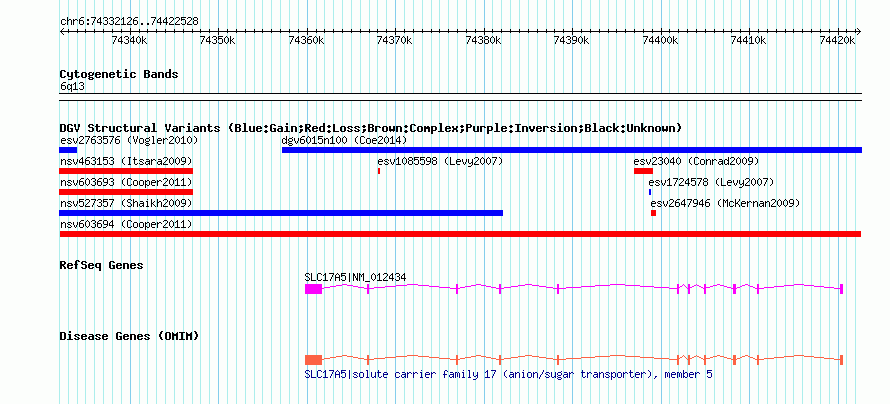The height and width of the screenshot is (404, 890).
Task: Select the red loss bar under nsv603693
Action: 127,192
